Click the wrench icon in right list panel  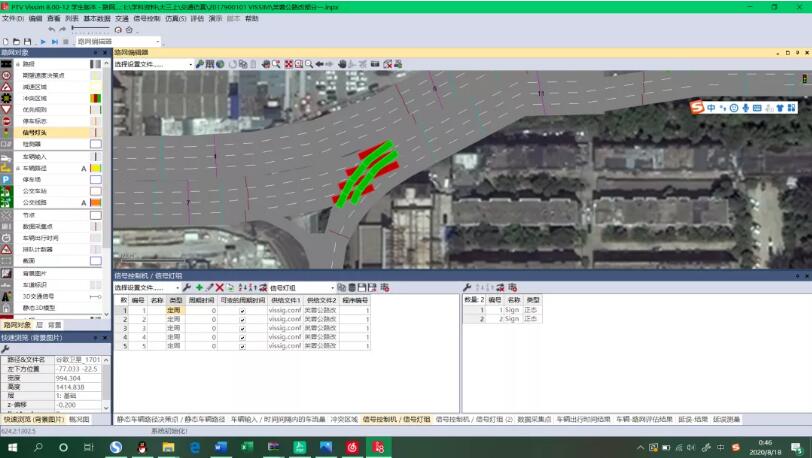coord(467,287)
